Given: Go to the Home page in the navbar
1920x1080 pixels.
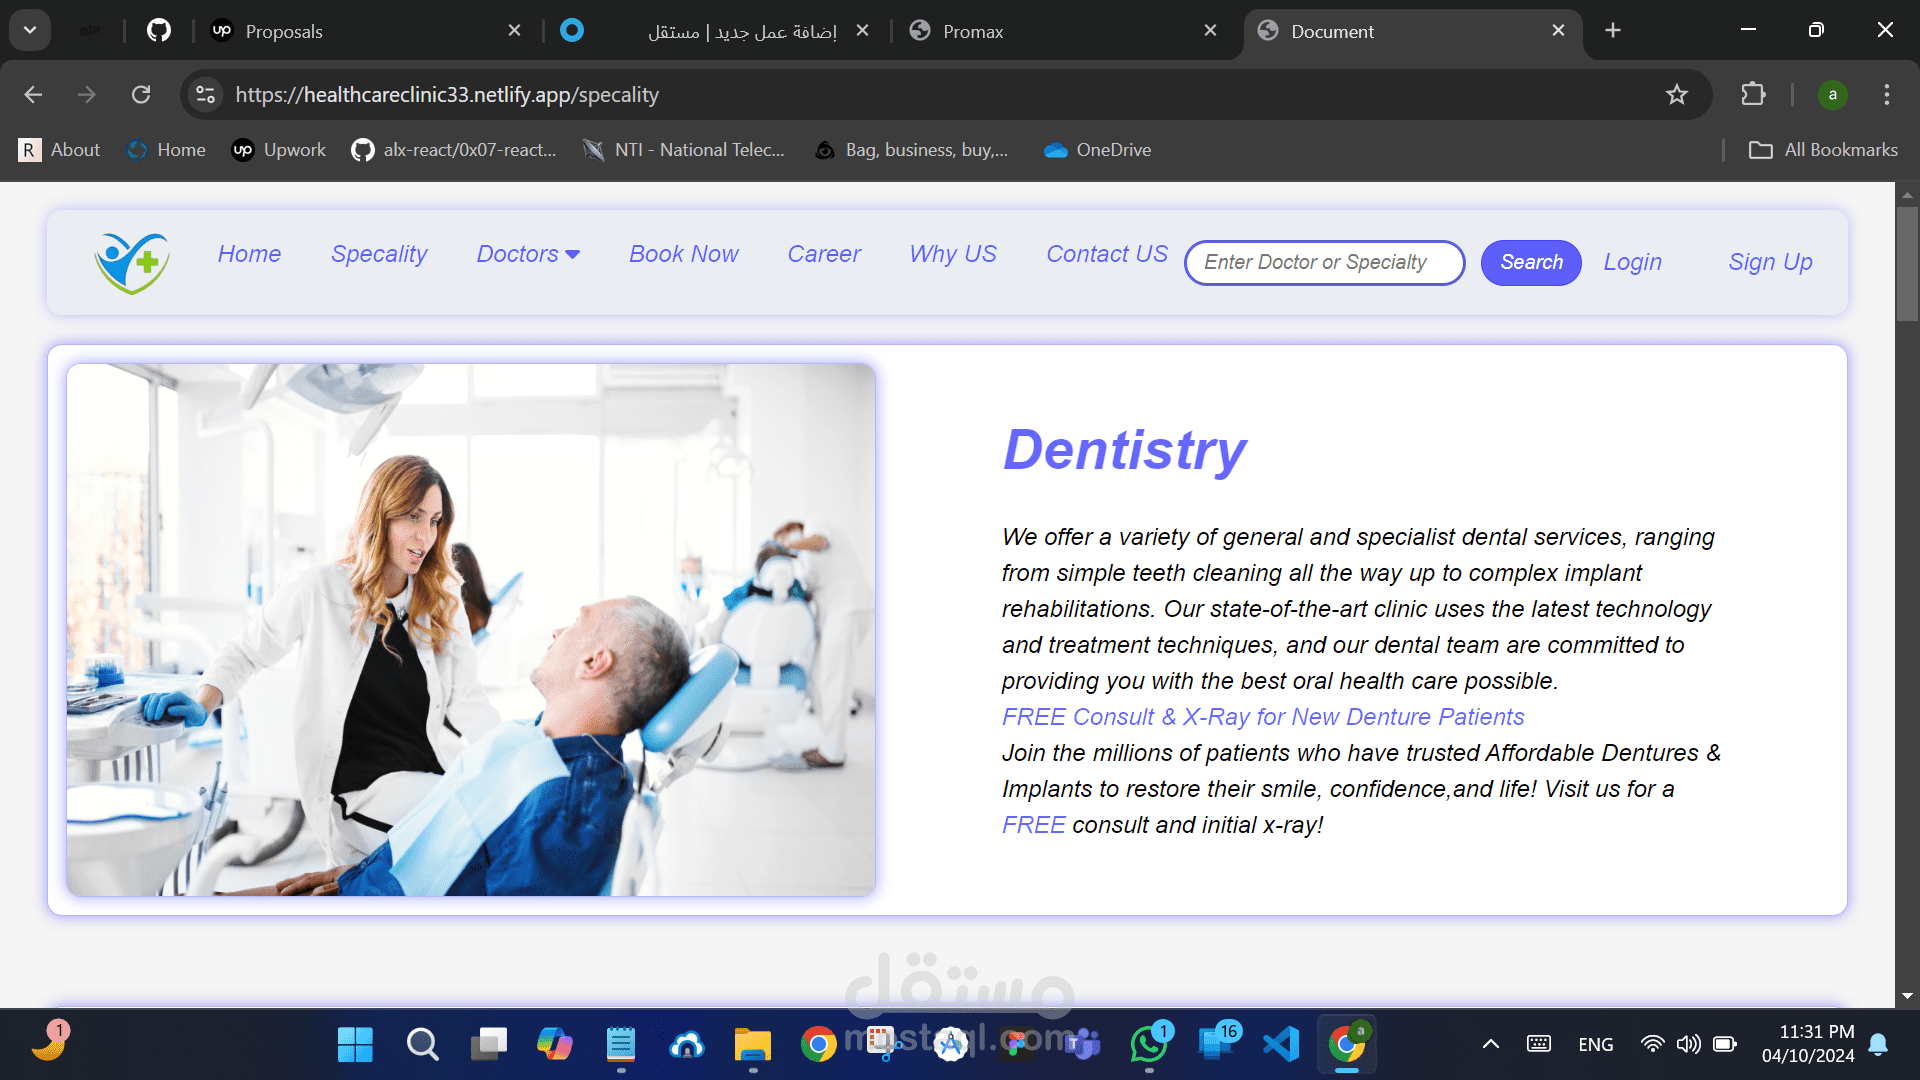Looking at the screenshot, I should click(x=249, y=254).
